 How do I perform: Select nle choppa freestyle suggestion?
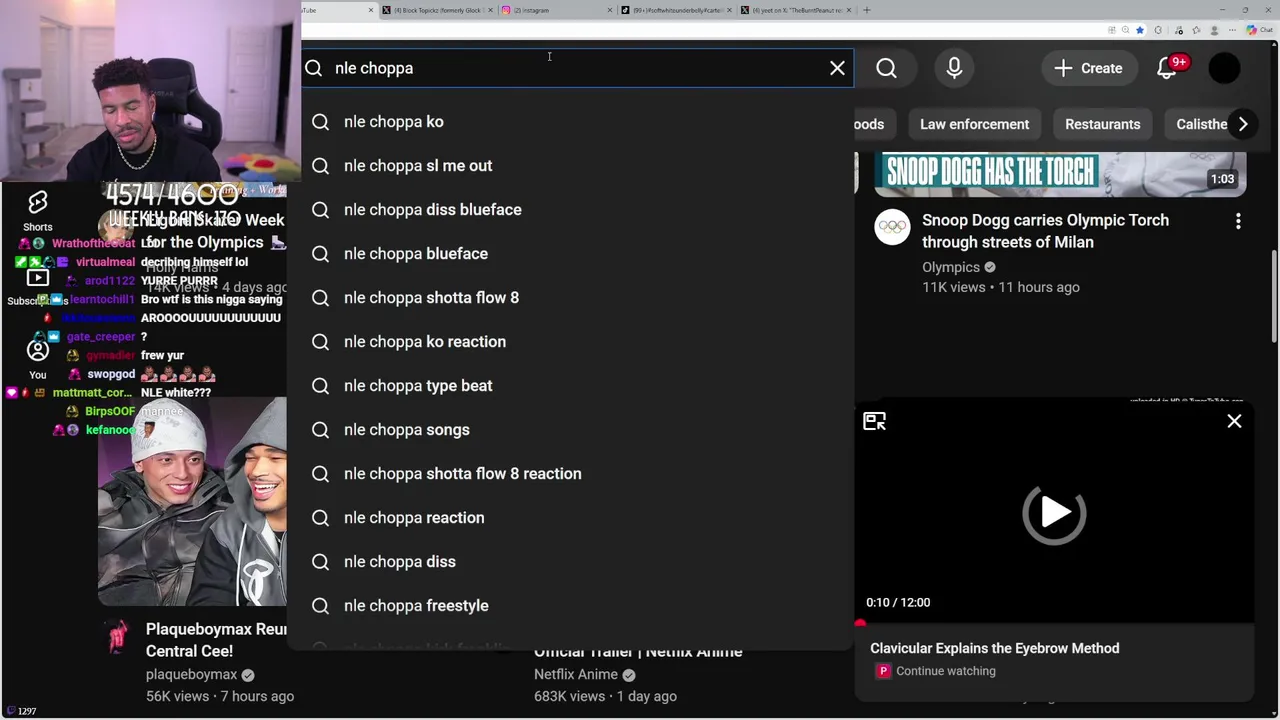pyautogui.click(x=570, y=606)
